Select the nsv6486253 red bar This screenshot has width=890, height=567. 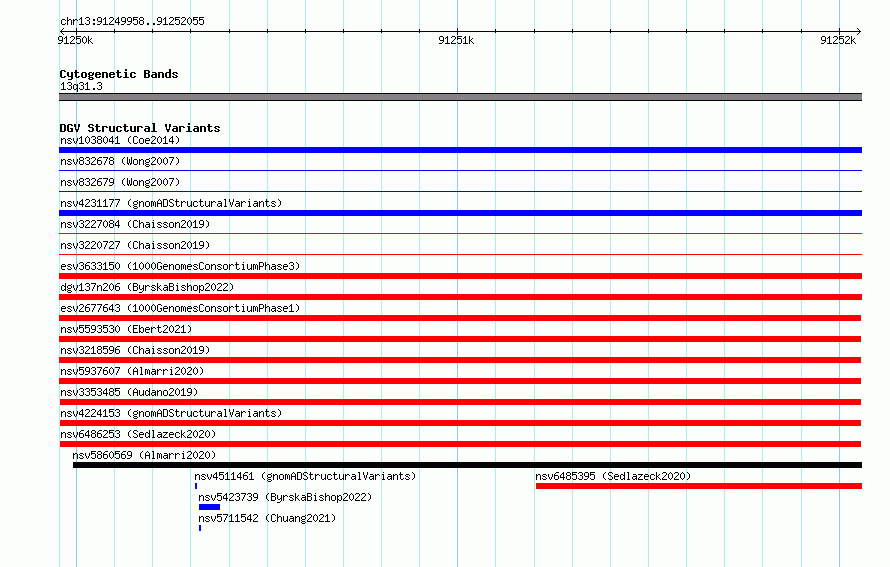coord(460,444)
